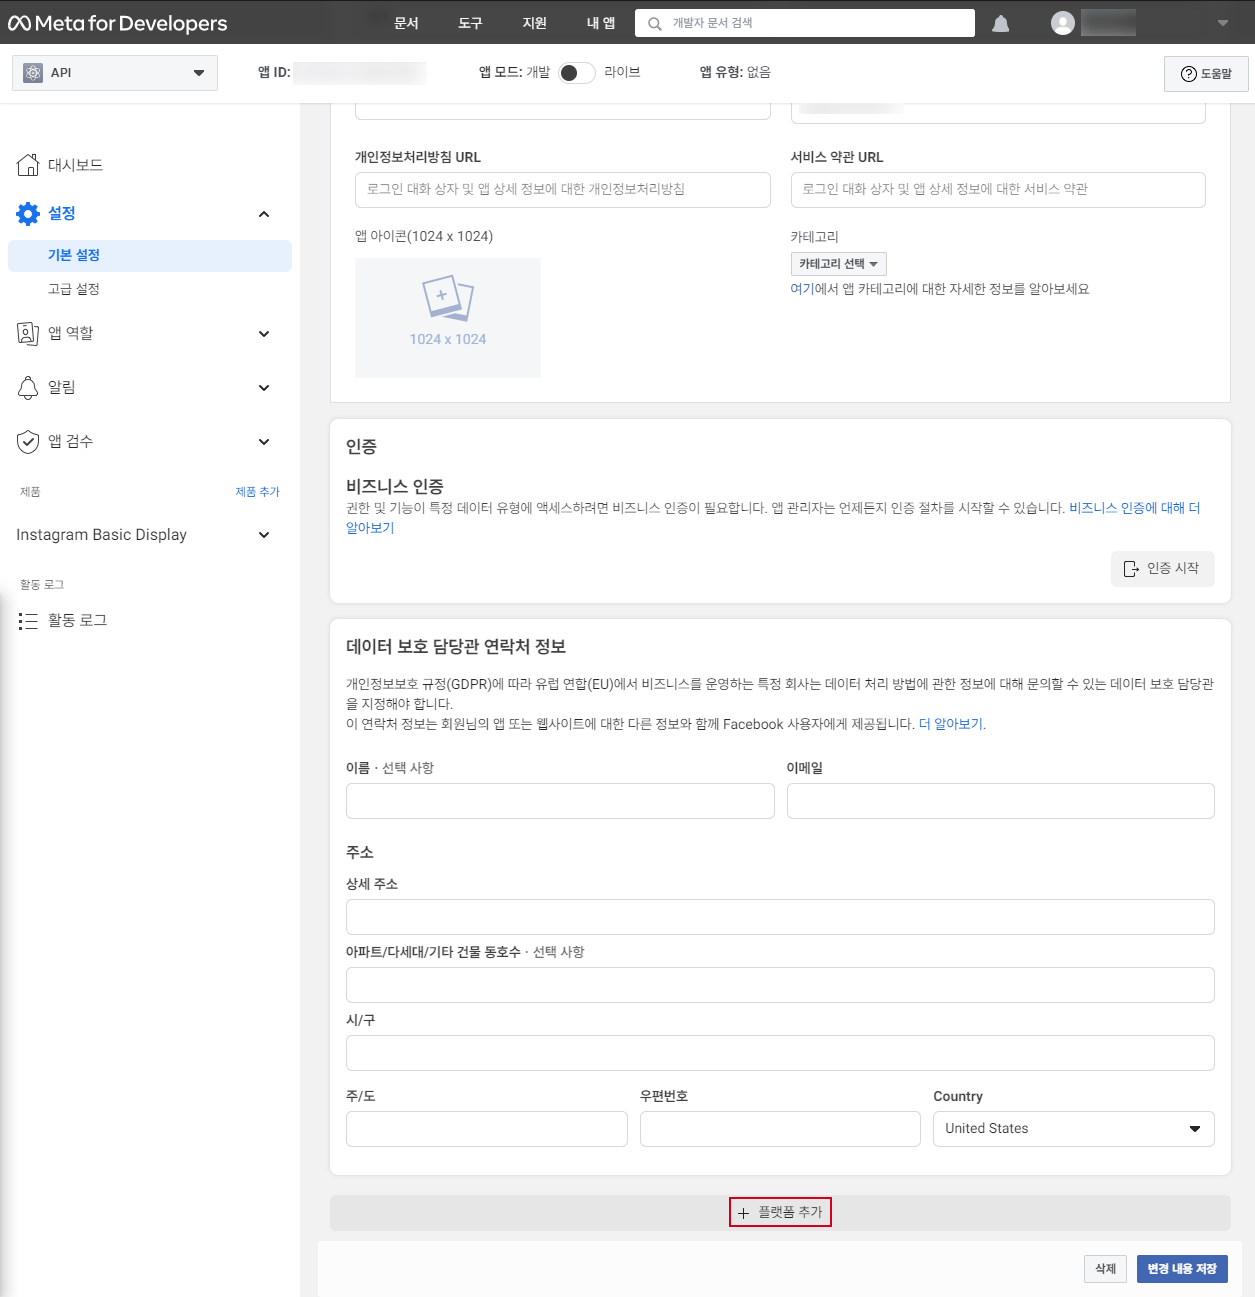Collapse the 설정 section chevron
Screen dimensions: 1255x1297
click(264, 214)
